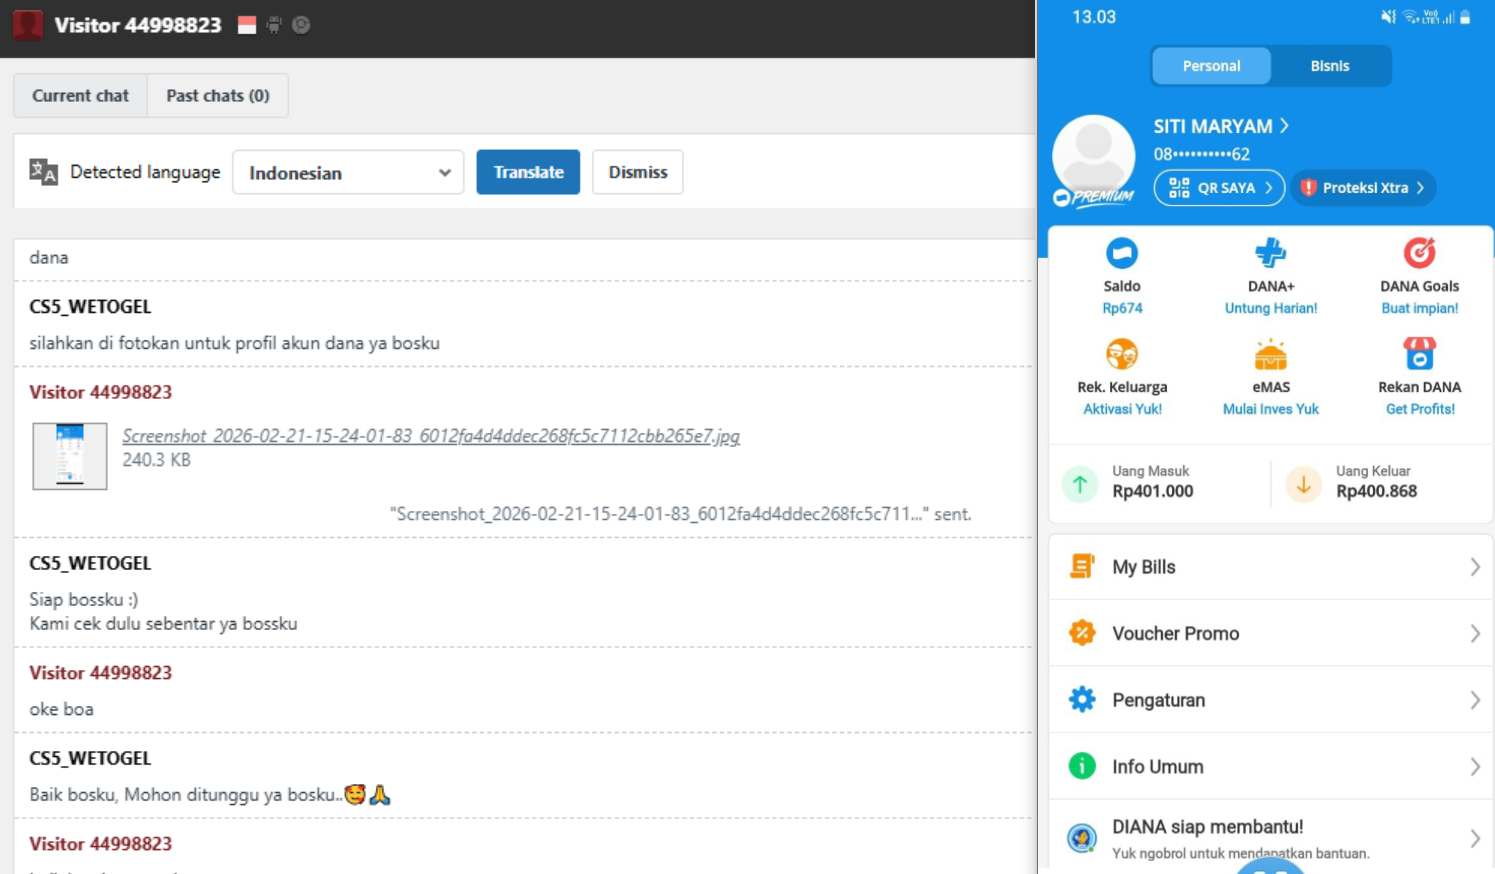Open the Detected language dropdown
The image size is (1495, 874).
point(348,172)
